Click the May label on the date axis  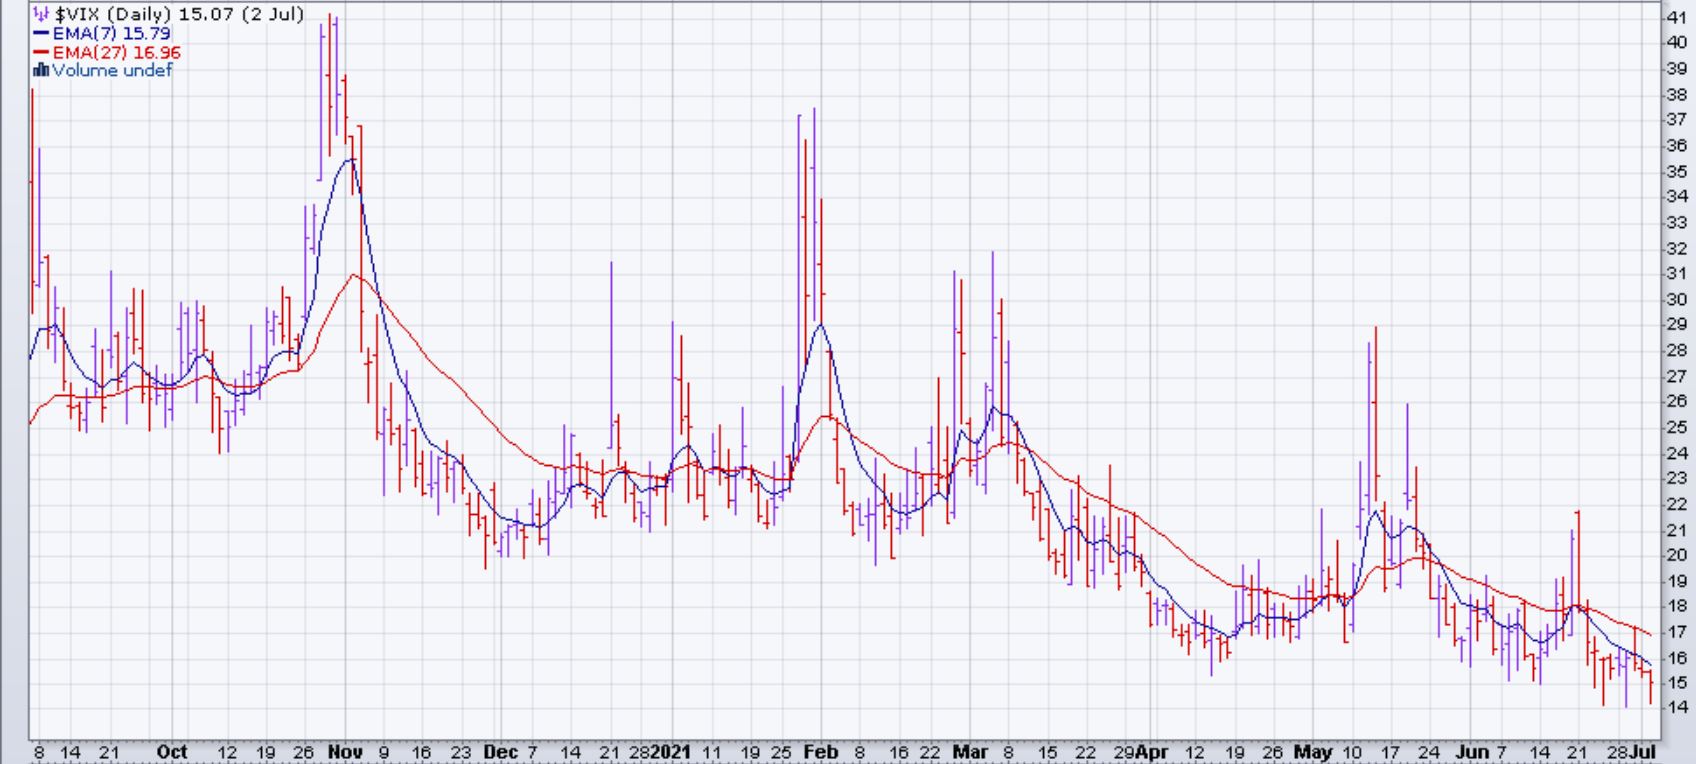click(x=1313, y=752)
